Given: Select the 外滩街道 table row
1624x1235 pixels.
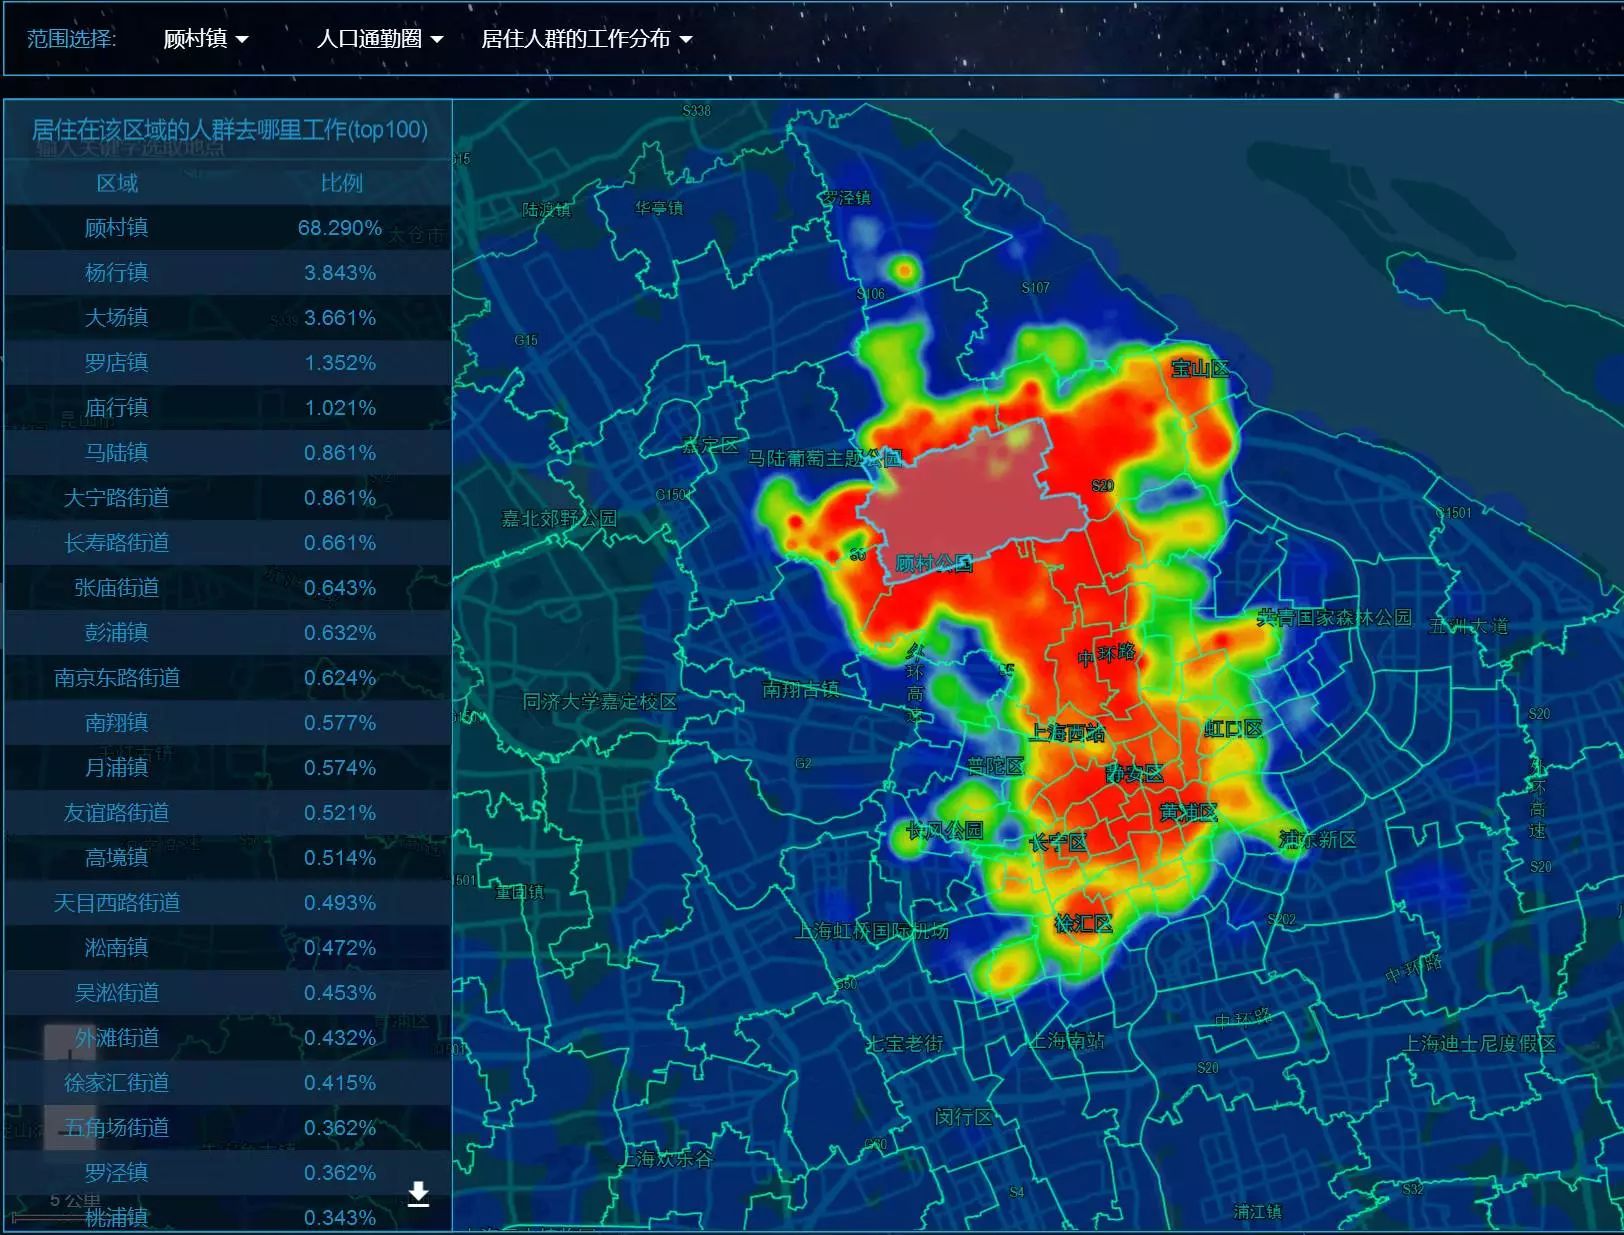Looking at the screenshot, I should pos(228,1038).
